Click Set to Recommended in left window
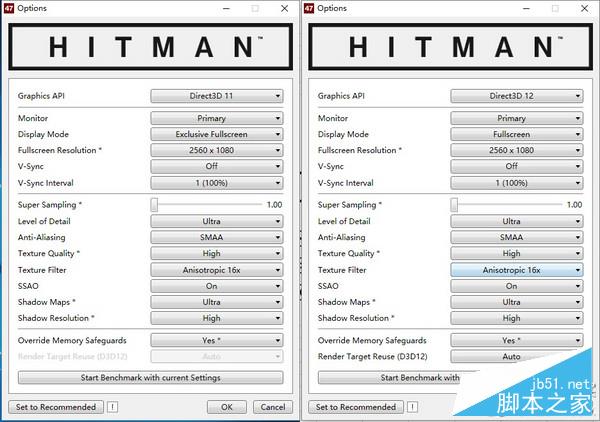Viewport: 600px width, 422px height. [x=56, y=407]
